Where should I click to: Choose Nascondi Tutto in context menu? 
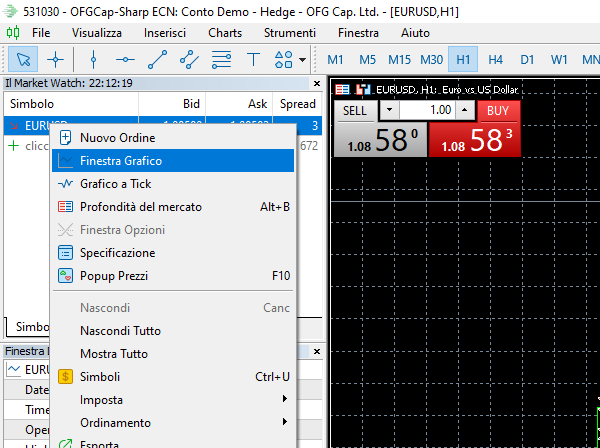point(173,331)
